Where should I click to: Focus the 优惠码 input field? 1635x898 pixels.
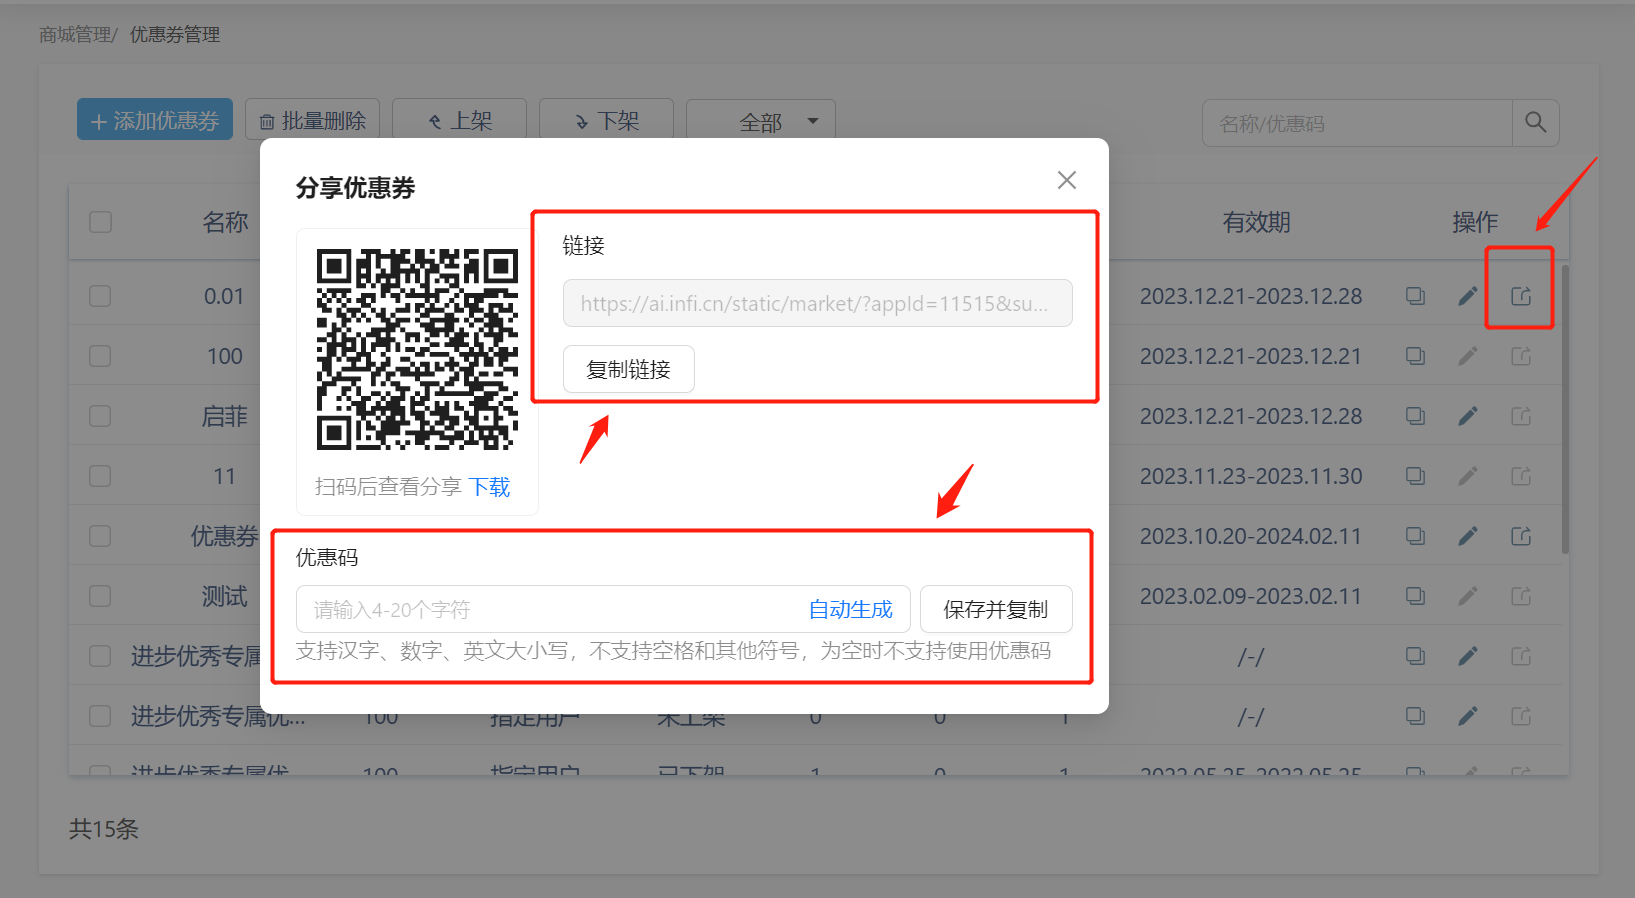point(603,609)
